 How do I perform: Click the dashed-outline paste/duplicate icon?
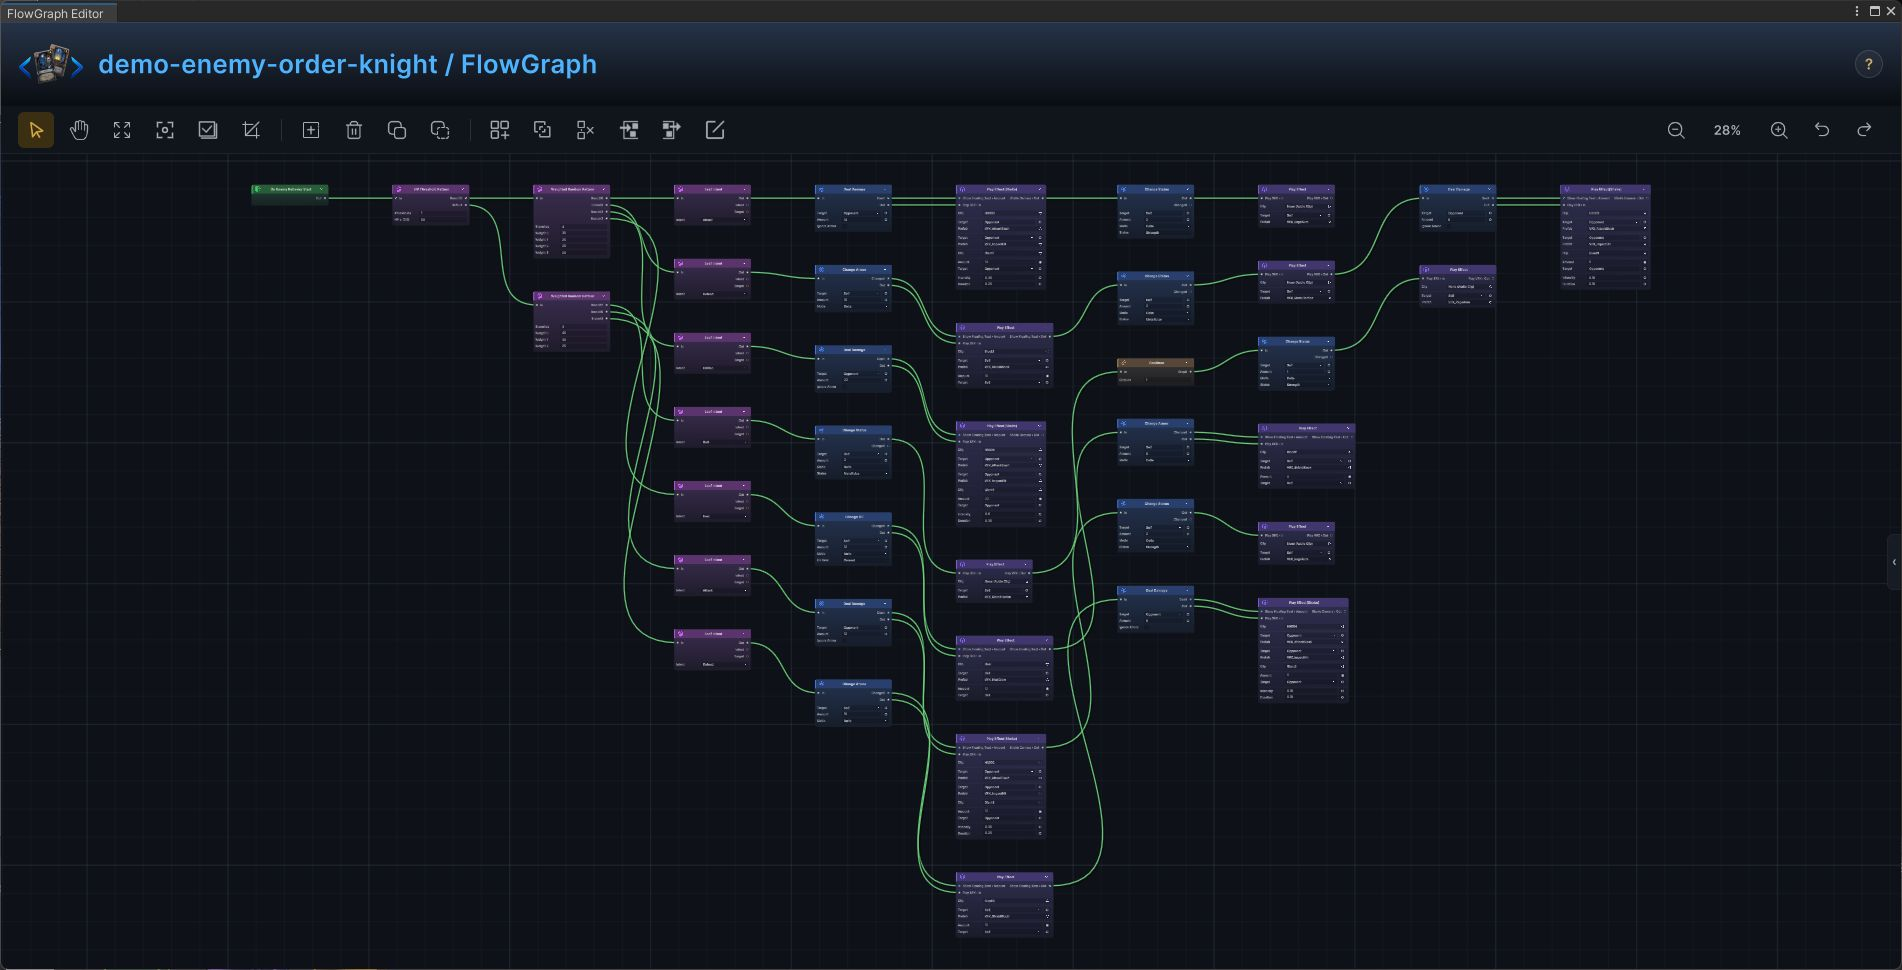tap(440, 130)
